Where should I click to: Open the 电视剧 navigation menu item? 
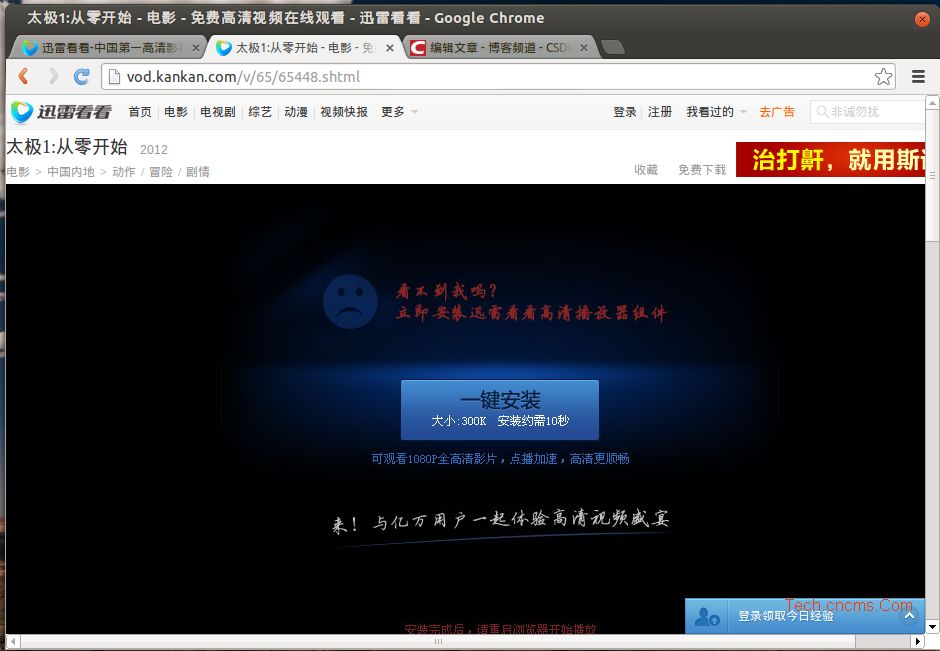[217, 112]
